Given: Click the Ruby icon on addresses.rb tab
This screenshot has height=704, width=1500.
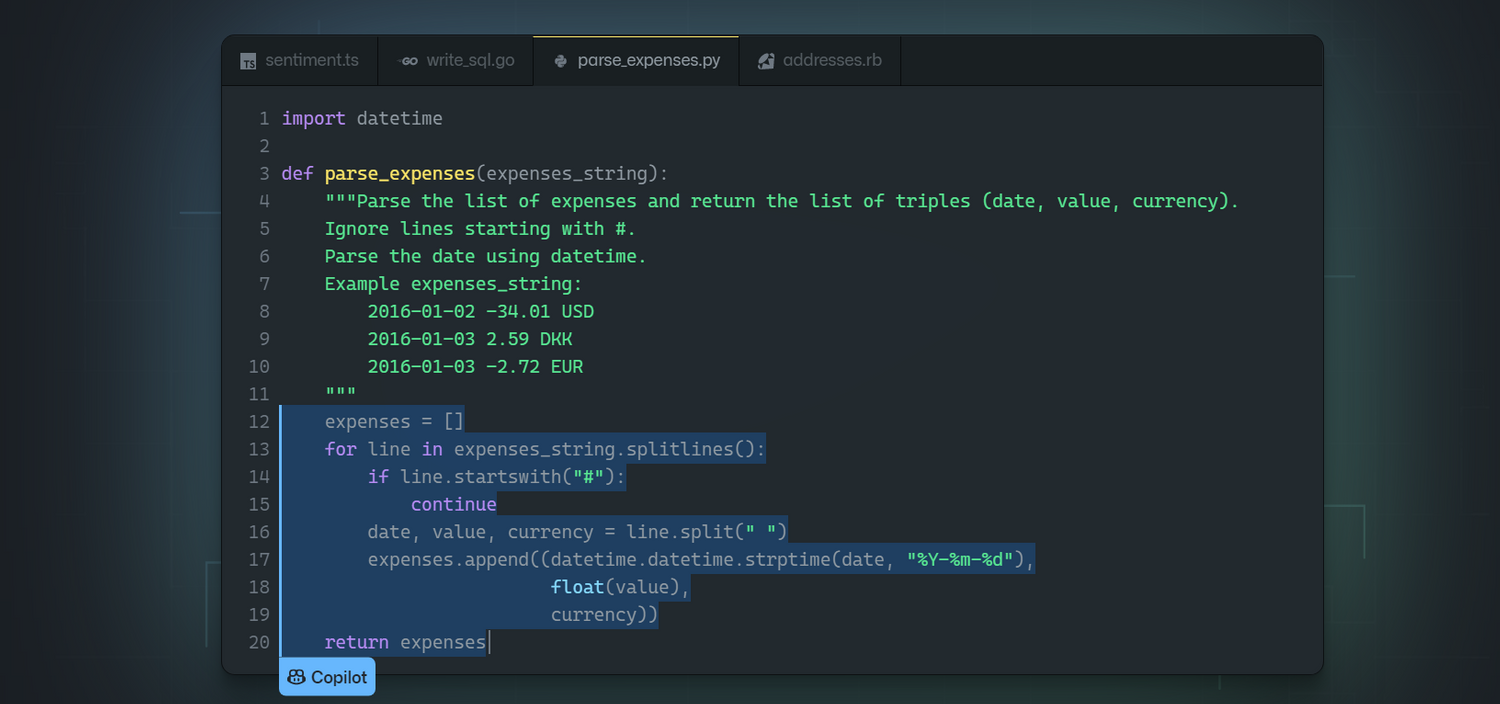Looking at the screenshot, I should point(766,61).
